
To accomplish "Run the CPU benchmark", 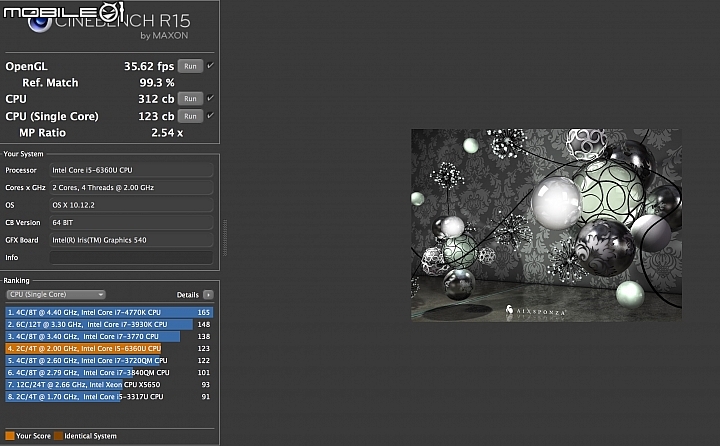I will [x=190, y=99].
